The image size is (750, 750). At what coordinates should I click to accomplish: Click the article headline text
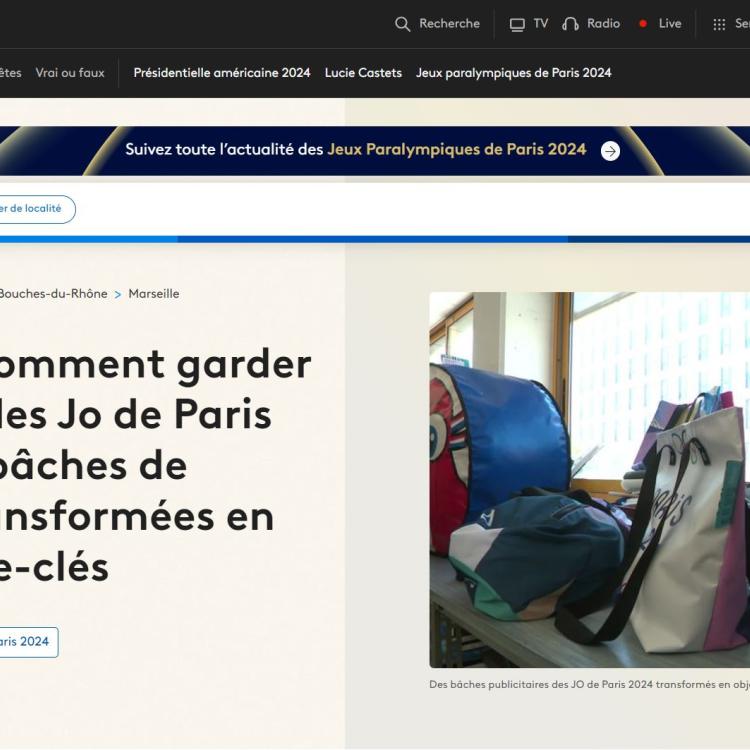154,465
